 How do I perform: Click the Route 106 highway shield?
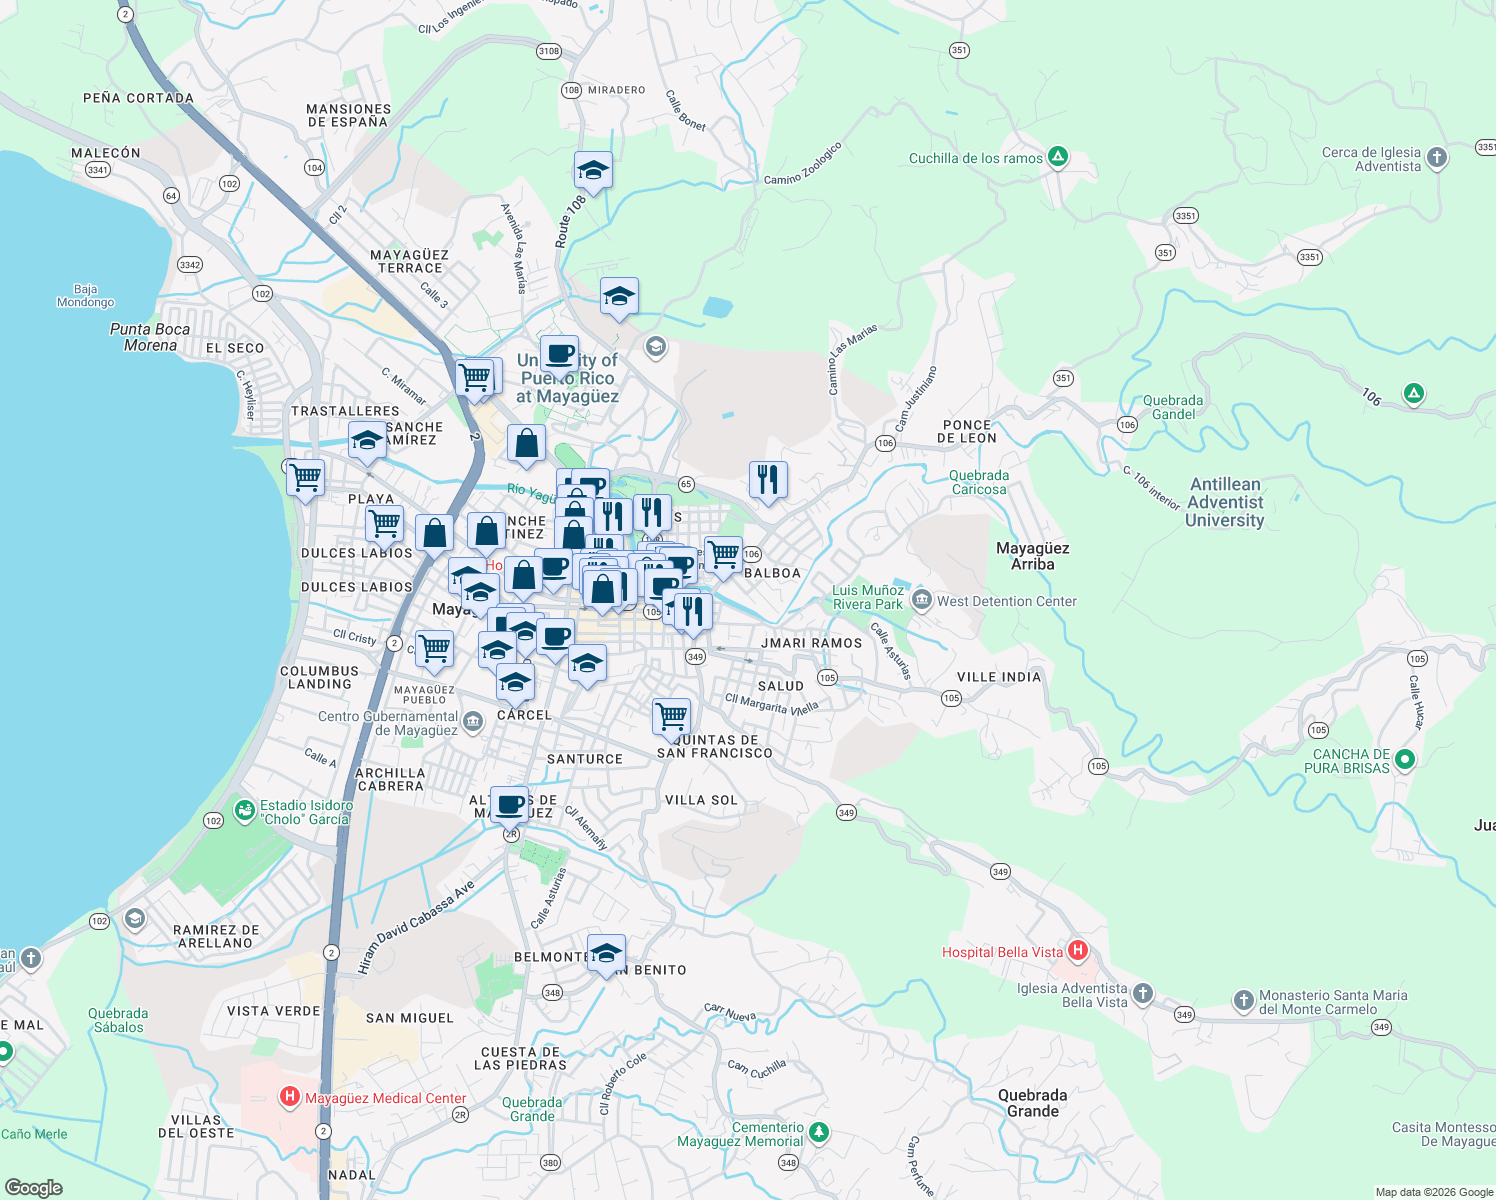tap(885, 442)
